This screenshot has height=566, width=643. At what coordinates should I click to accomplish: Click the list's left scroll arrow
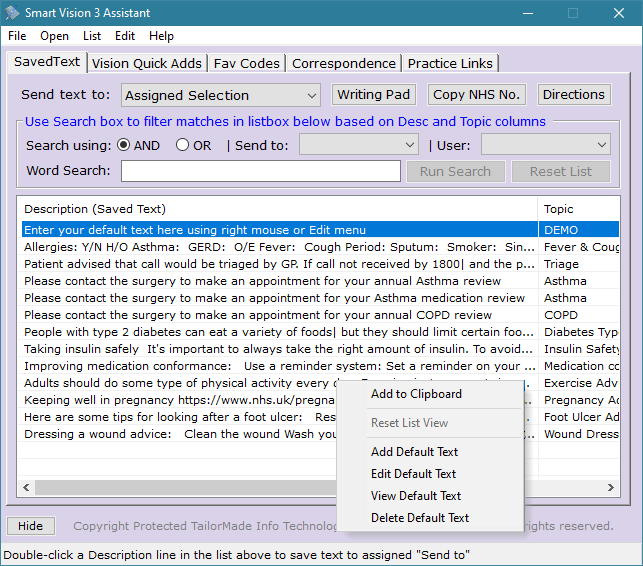26,487
